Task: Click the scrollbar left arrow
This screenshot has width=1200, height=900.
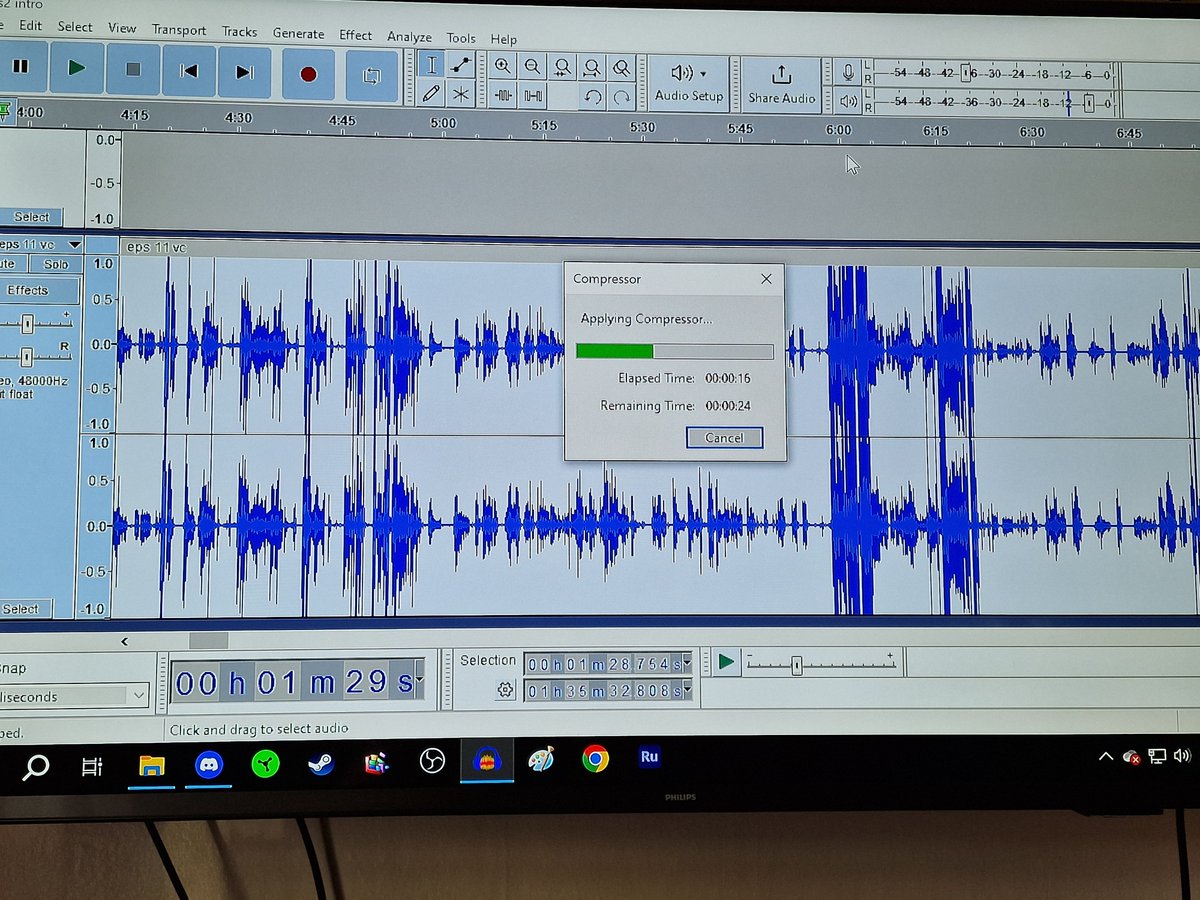Action: tap(124, 641)
